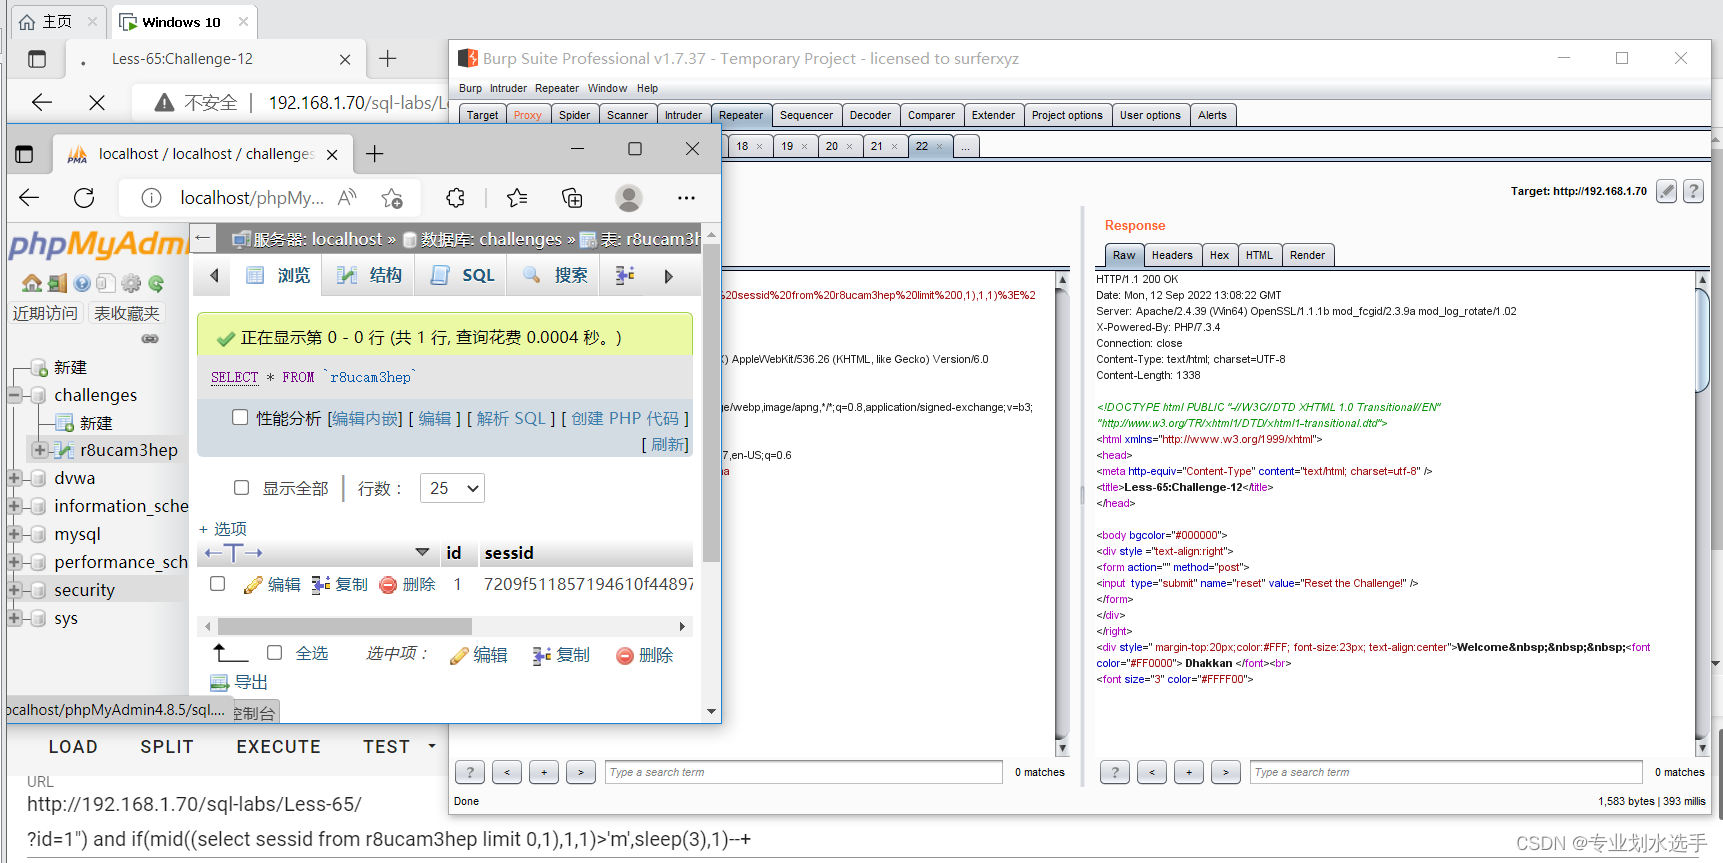Viewport: 1723px width, 863px height.
Task: Toggle the 显示全部 show-all checkbox
Action: click(x=241, y=487)
